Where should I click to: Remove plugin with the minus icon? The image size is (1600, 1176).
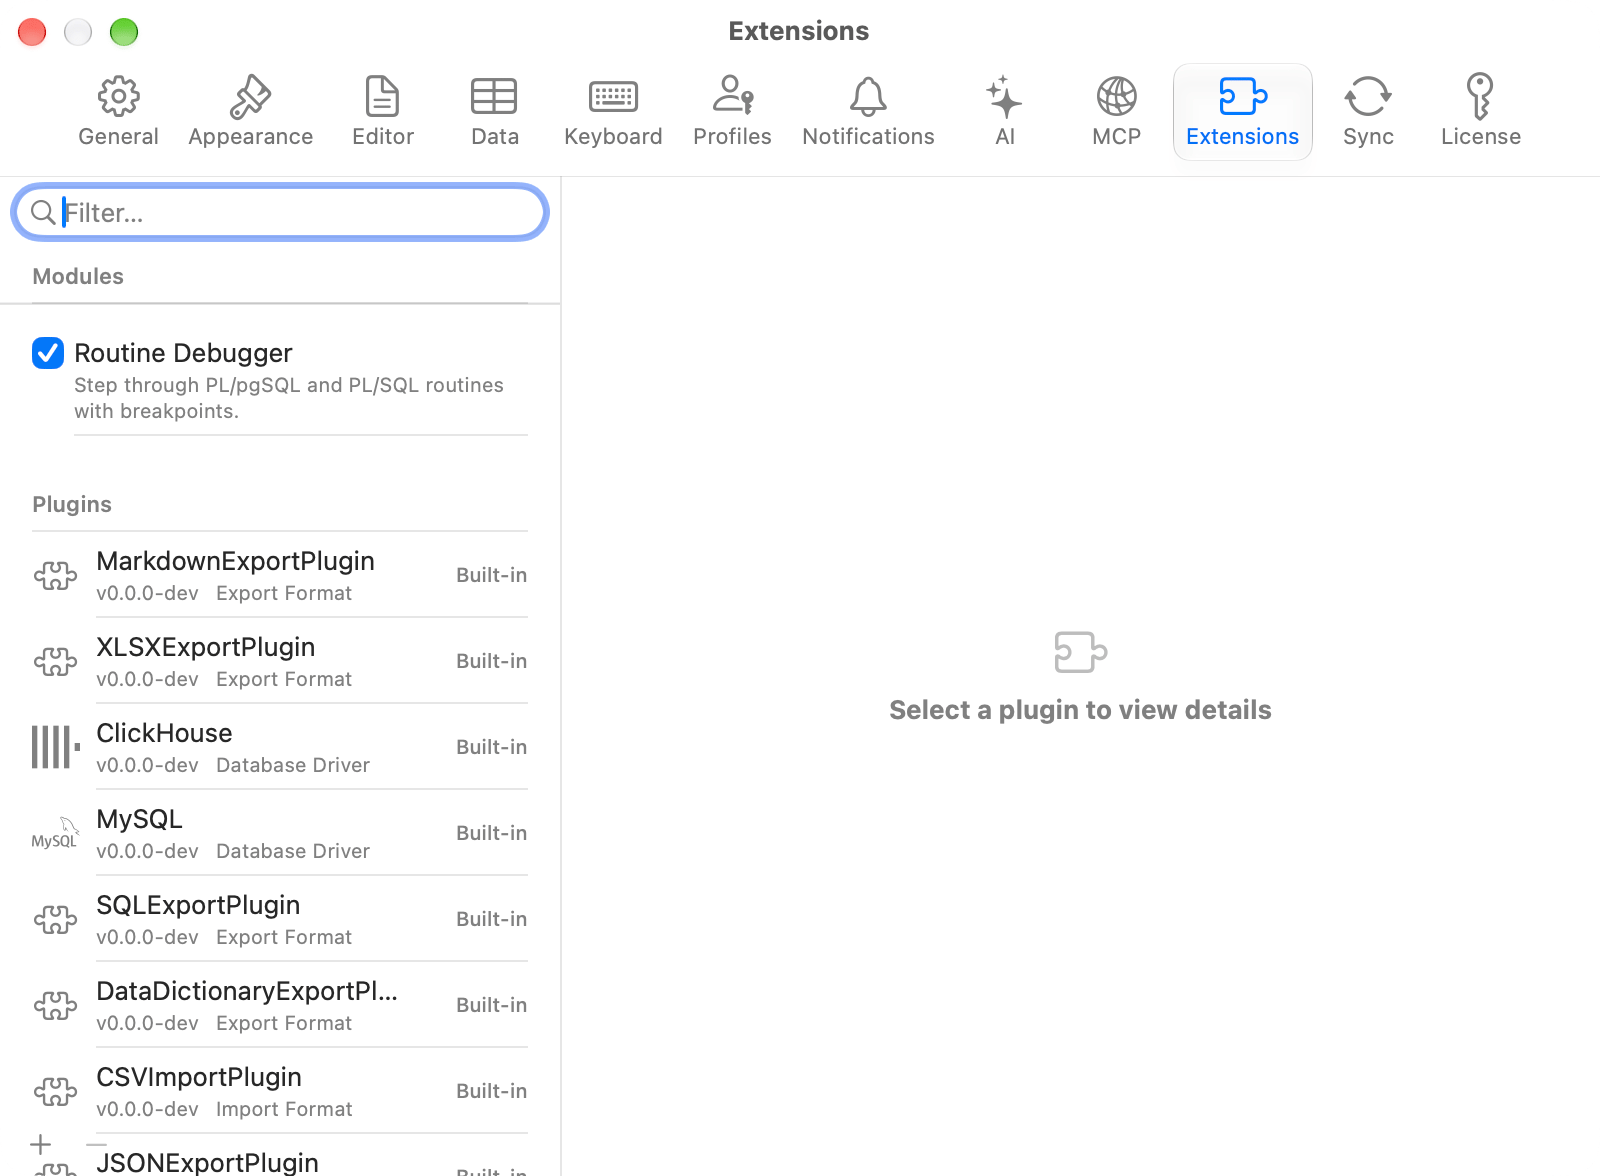pyautogui.click(x=96, y=1144)
